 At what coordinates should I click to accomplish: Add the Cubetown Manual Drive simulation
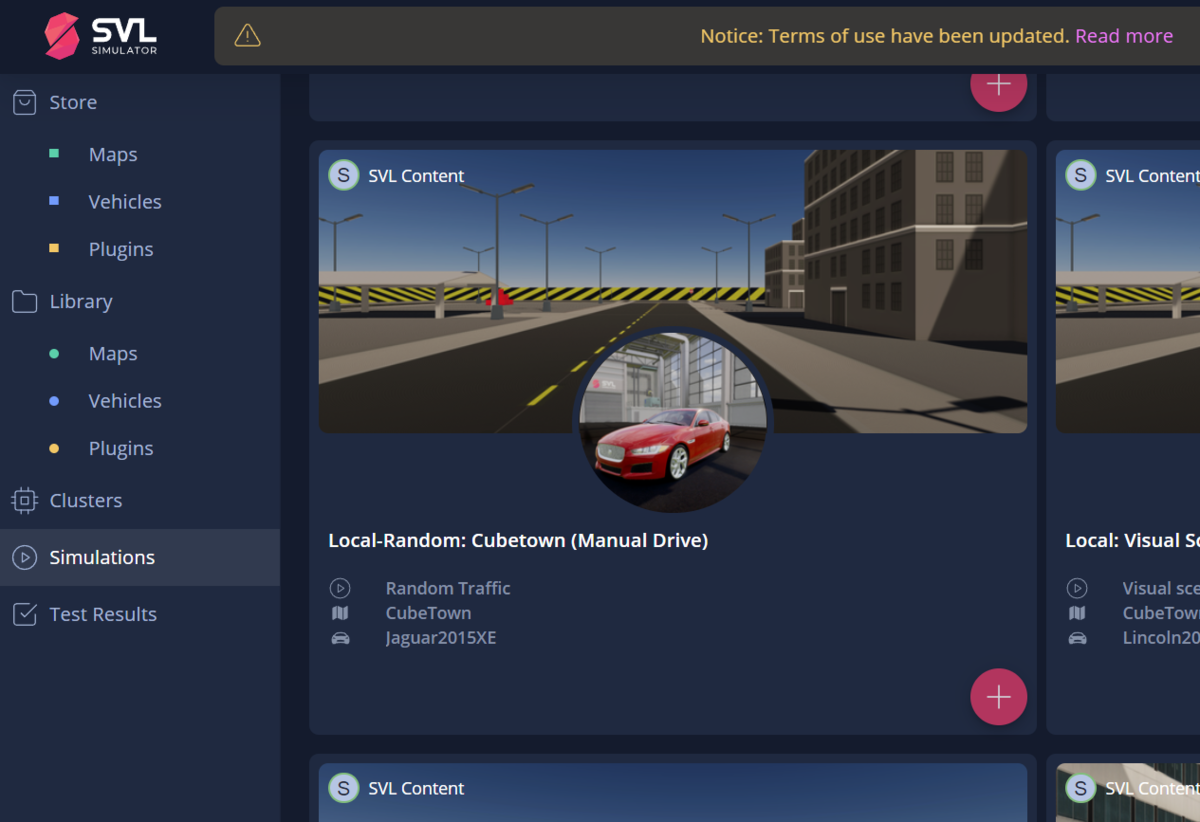998,696
